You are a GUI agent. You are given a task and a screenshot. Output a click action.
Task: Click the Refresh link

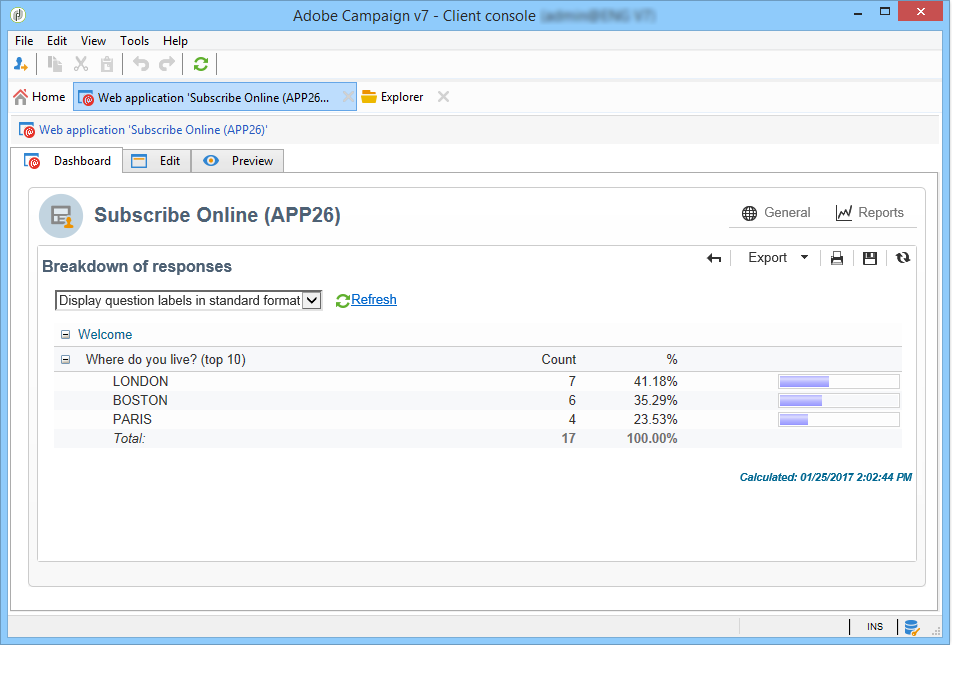(374, 300)
